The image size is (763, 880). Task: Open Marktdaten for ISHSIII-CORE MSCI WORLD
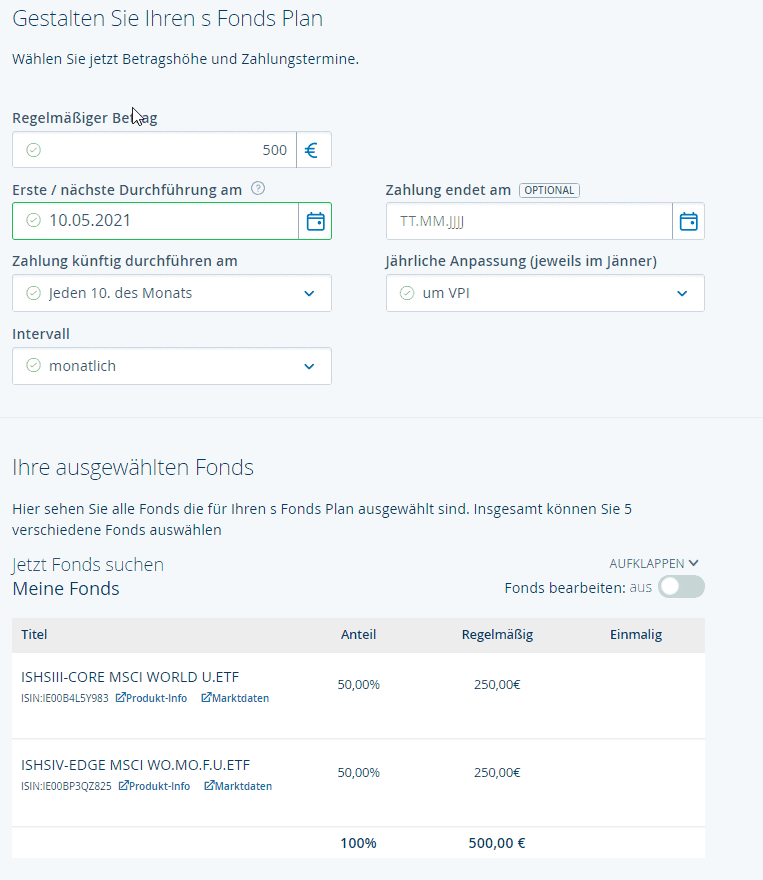tap(235, 698)
